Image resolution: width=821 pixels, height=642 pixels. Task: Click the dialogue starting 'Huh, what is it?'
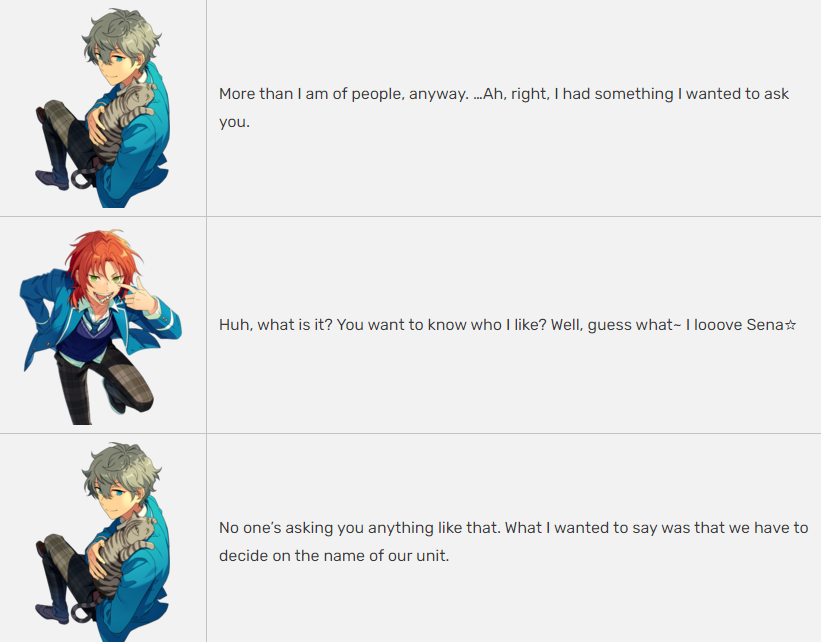tap(507, 325)
